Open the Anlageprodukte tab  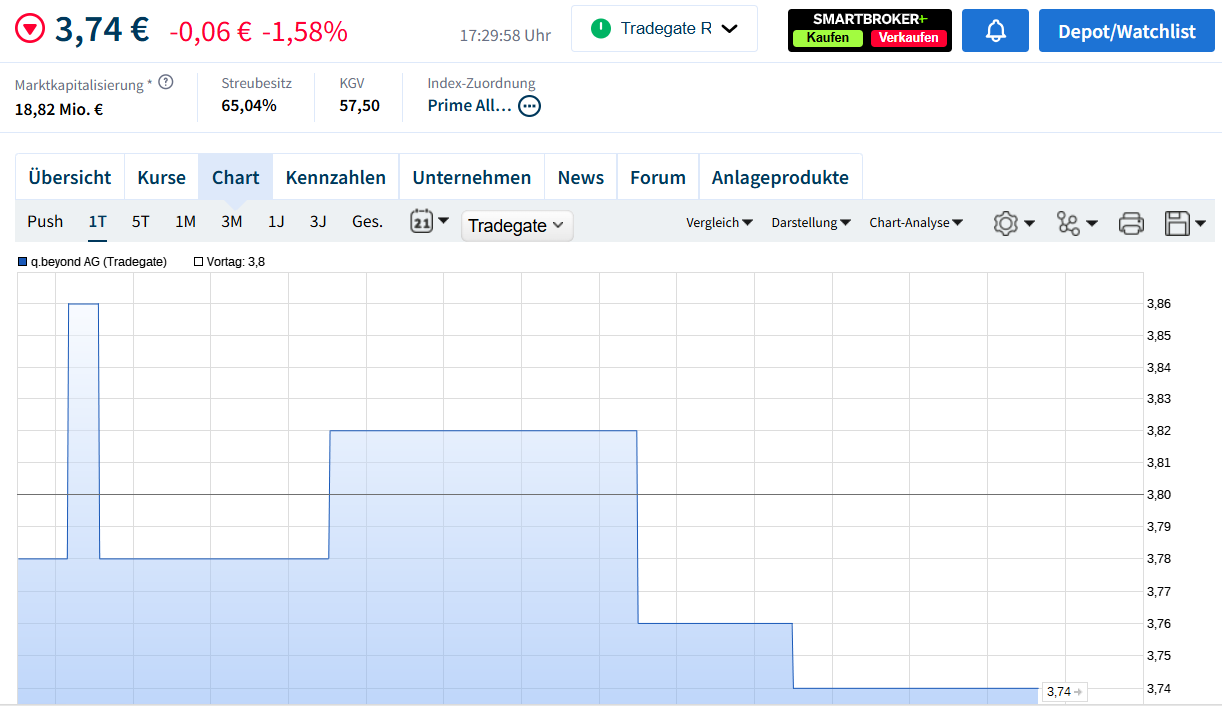pos(780,177)
